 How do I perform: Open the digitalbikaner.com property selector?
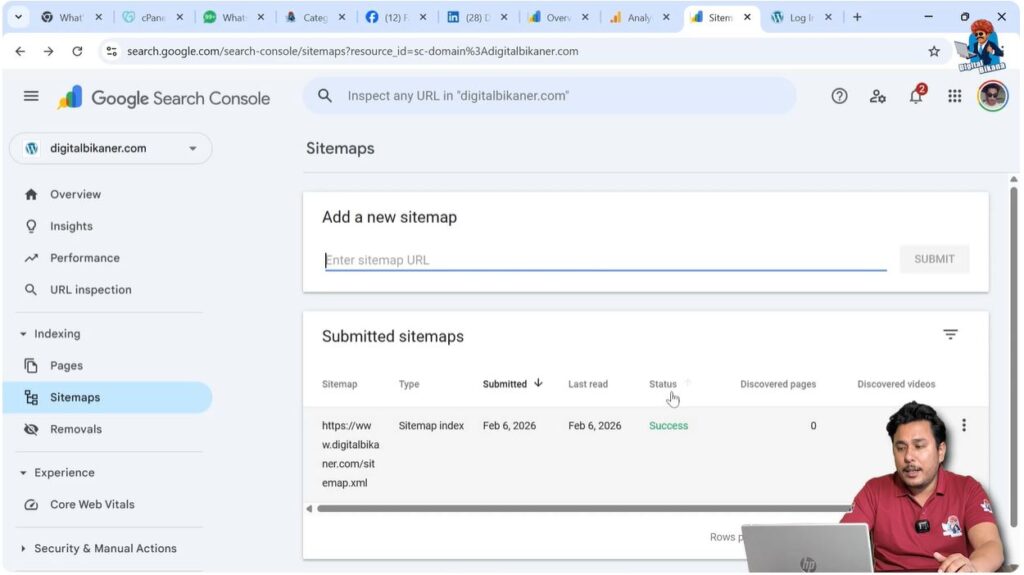[x=110, y=148]
